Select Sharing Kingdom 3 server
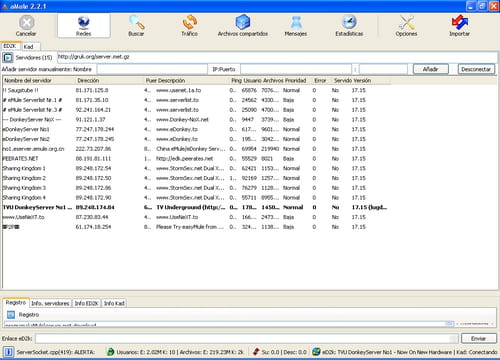Image resolution: width=500 pixels, height=360 pixels. tap(197, 188)
